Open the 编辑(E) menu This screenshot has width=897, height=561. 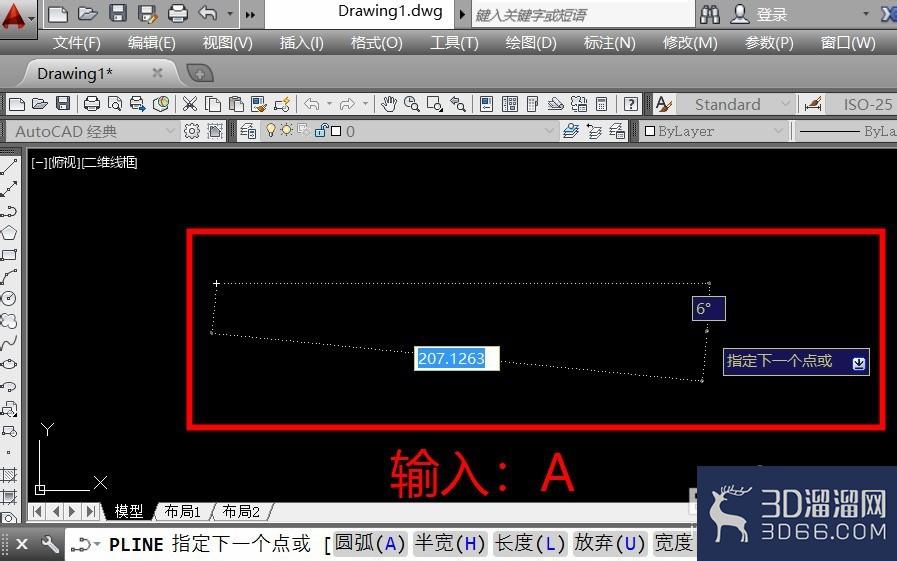[152, 43]
